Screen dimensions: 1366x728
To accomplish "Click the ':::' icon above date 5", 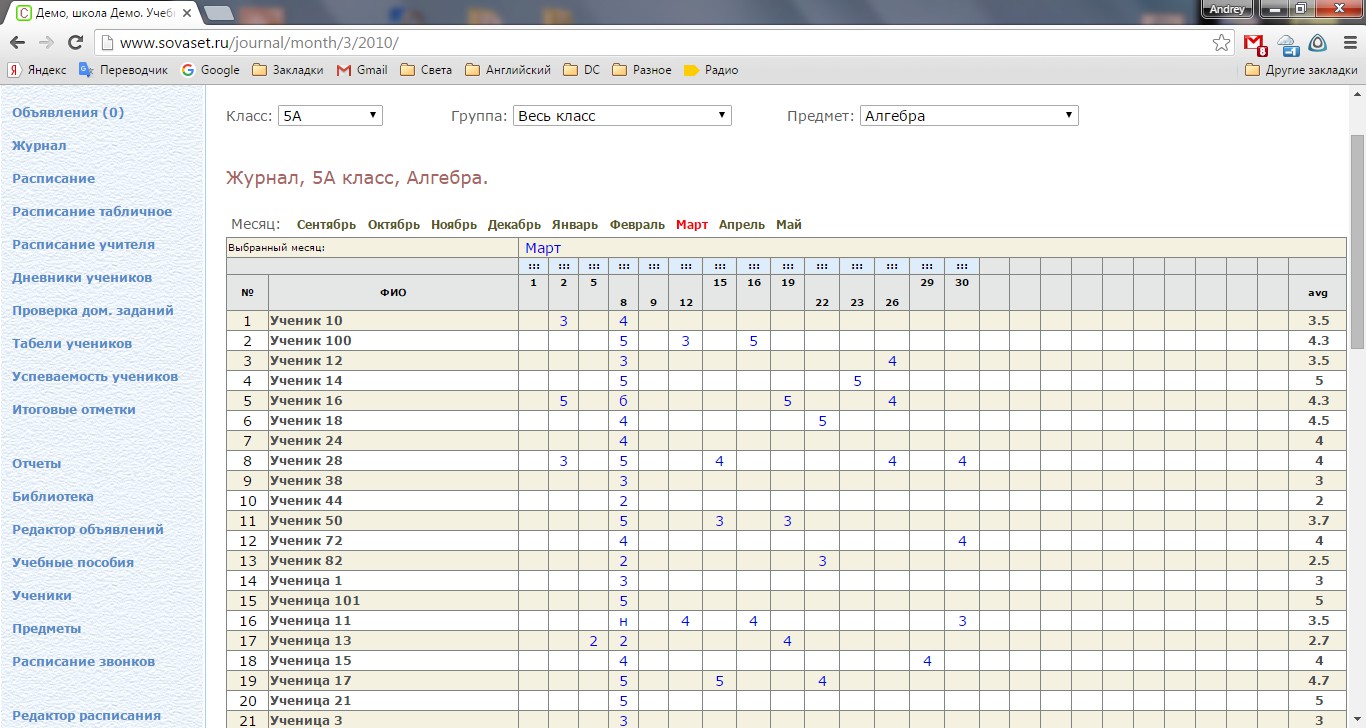I will coord(594,266).
